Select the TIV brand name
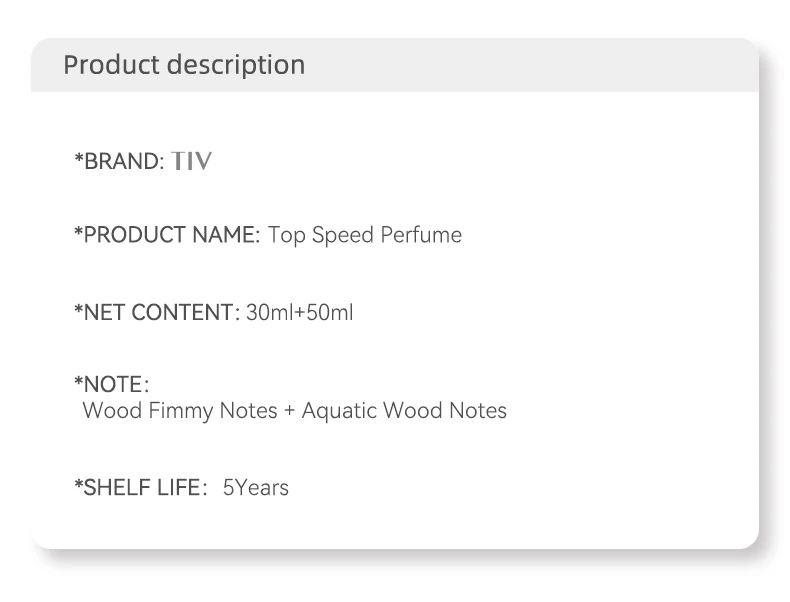 (192, 161)
